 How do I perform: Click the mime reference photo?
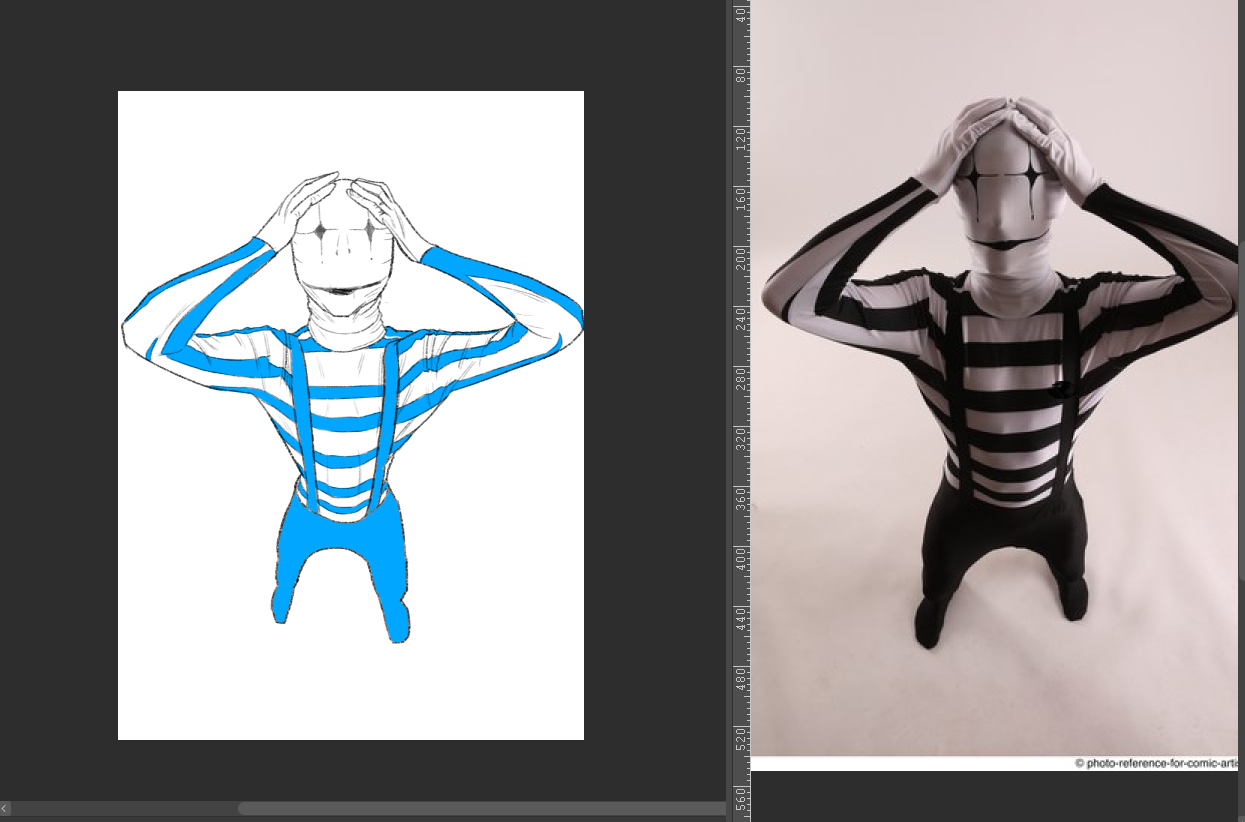pyautogui.click(x=994, y=385)
